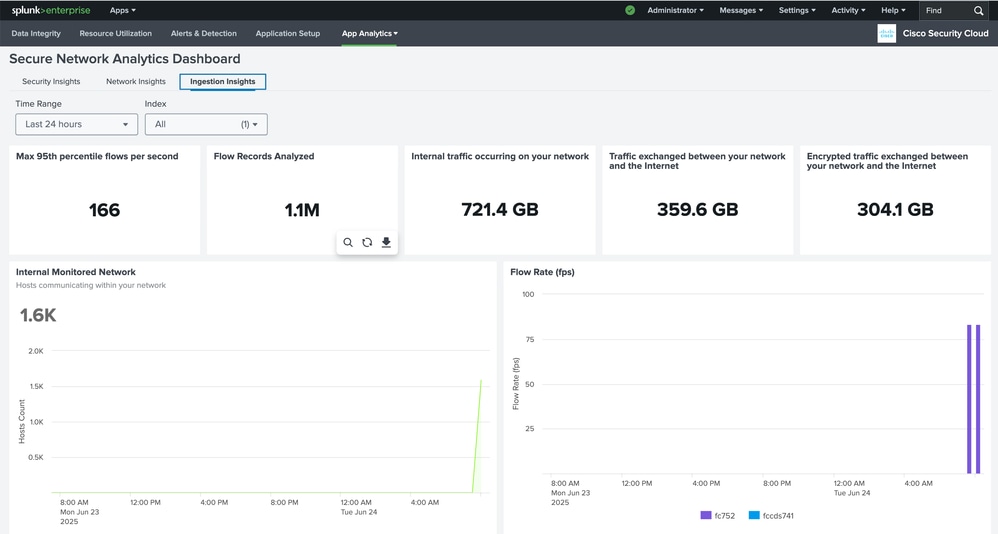Open the Help dropdown menu

pos(893,10)
